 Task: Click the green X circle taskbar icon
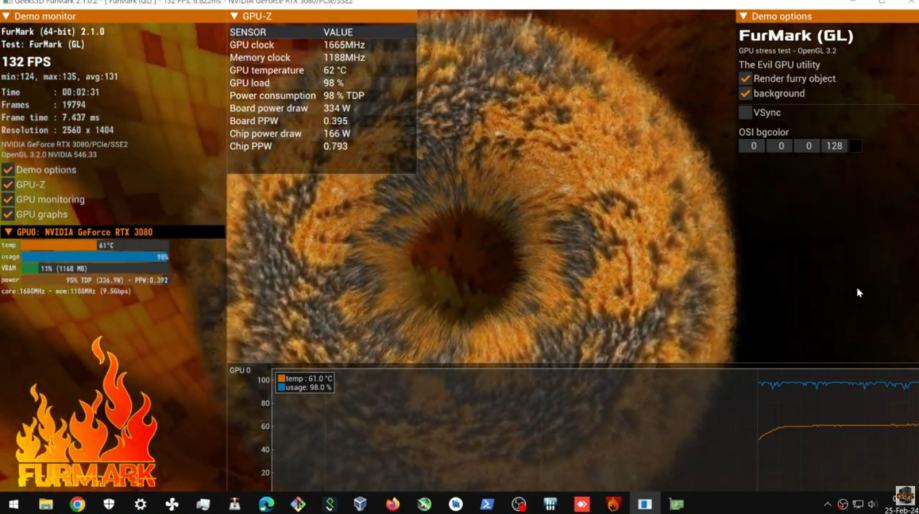pyautogui.click(x=424, y=504)
